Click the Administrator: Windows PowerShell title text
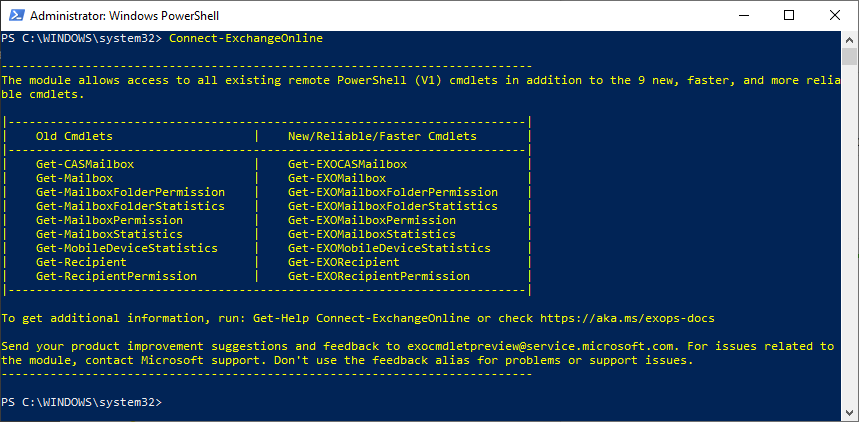Screen dimensions: 859x422 point(124,16)
